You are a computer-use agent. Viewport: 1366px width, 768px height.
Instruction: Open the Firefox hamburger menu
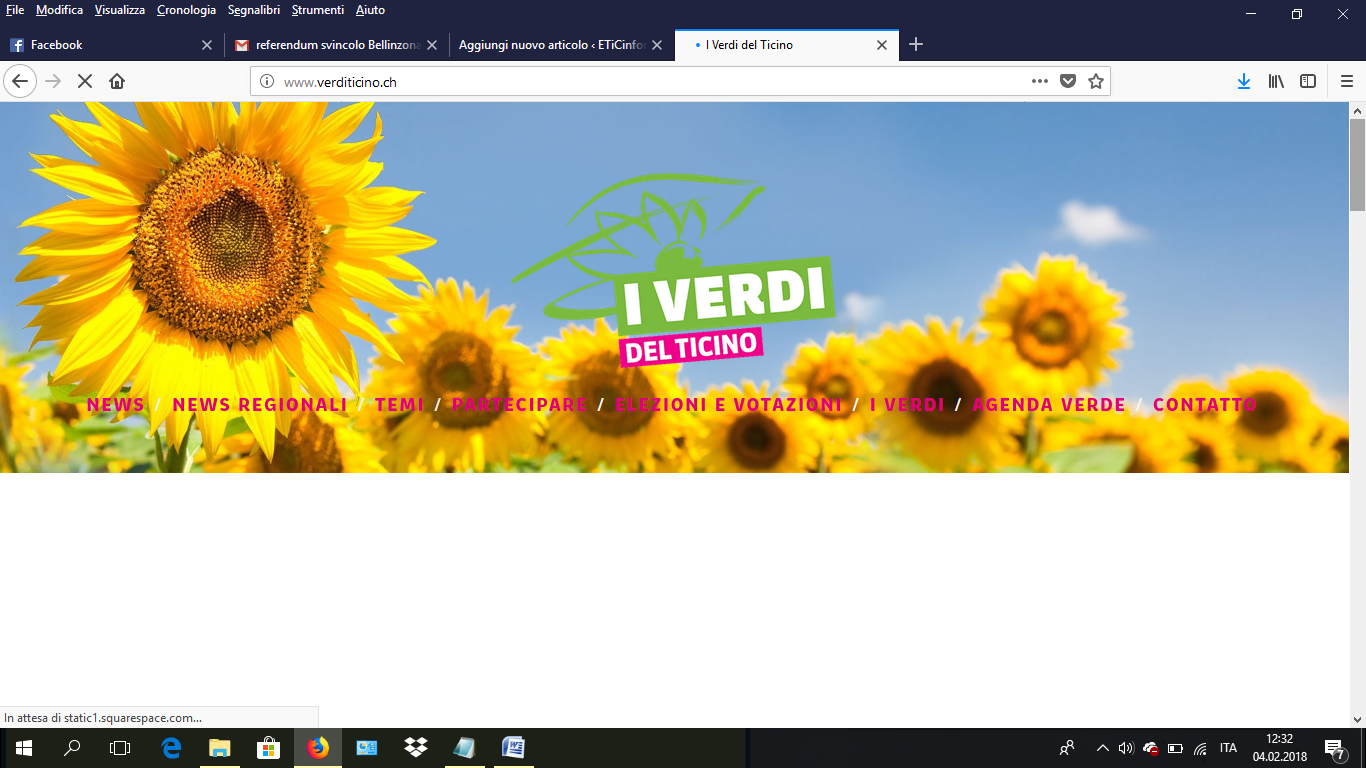(1347, 81)
